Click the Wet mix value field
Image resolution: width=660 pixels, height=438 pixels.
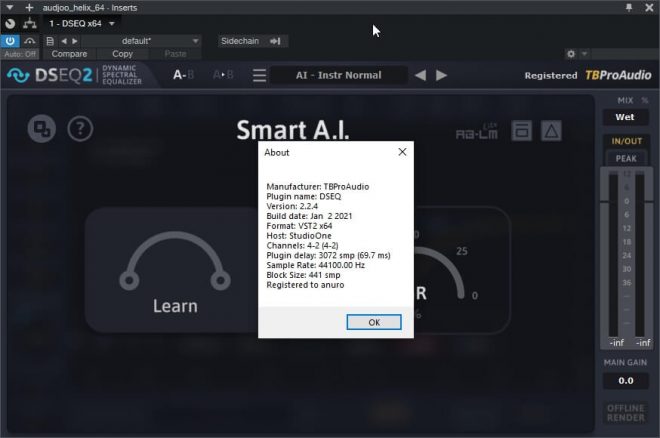click(625, 117)
